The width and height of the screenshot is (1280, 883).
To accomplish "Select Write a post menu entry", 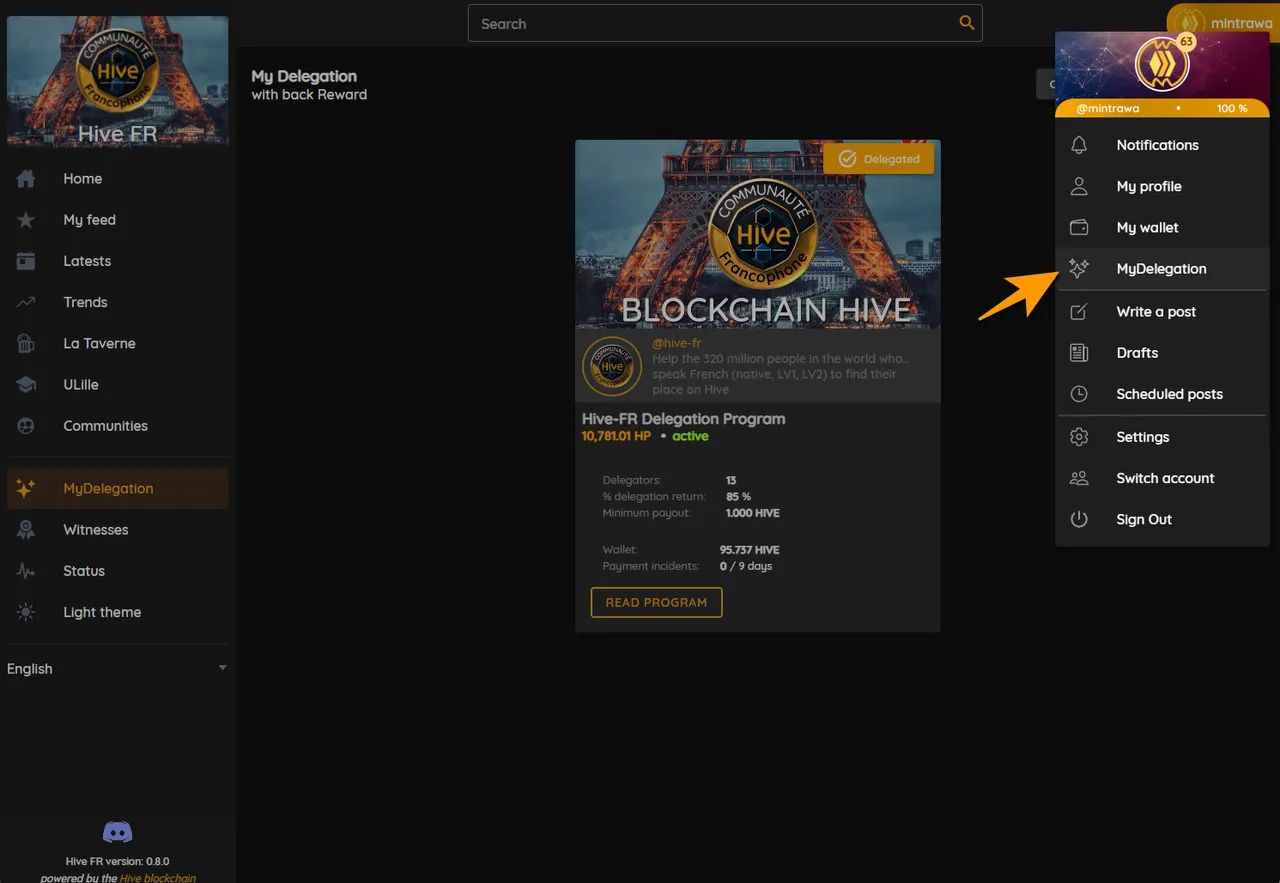I will tap(1162, 312).
